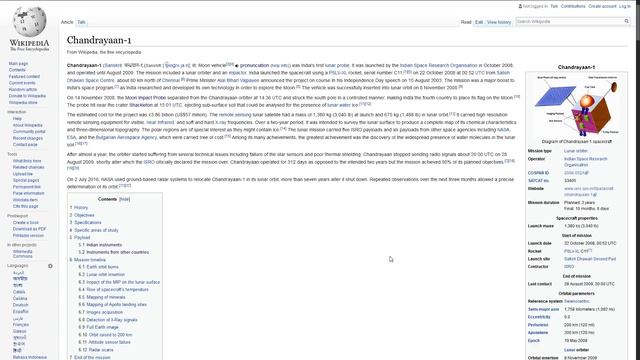Open the top-bar Talk link for this IP
Viewport: 640px width, 360px height.
pos(554,7)
